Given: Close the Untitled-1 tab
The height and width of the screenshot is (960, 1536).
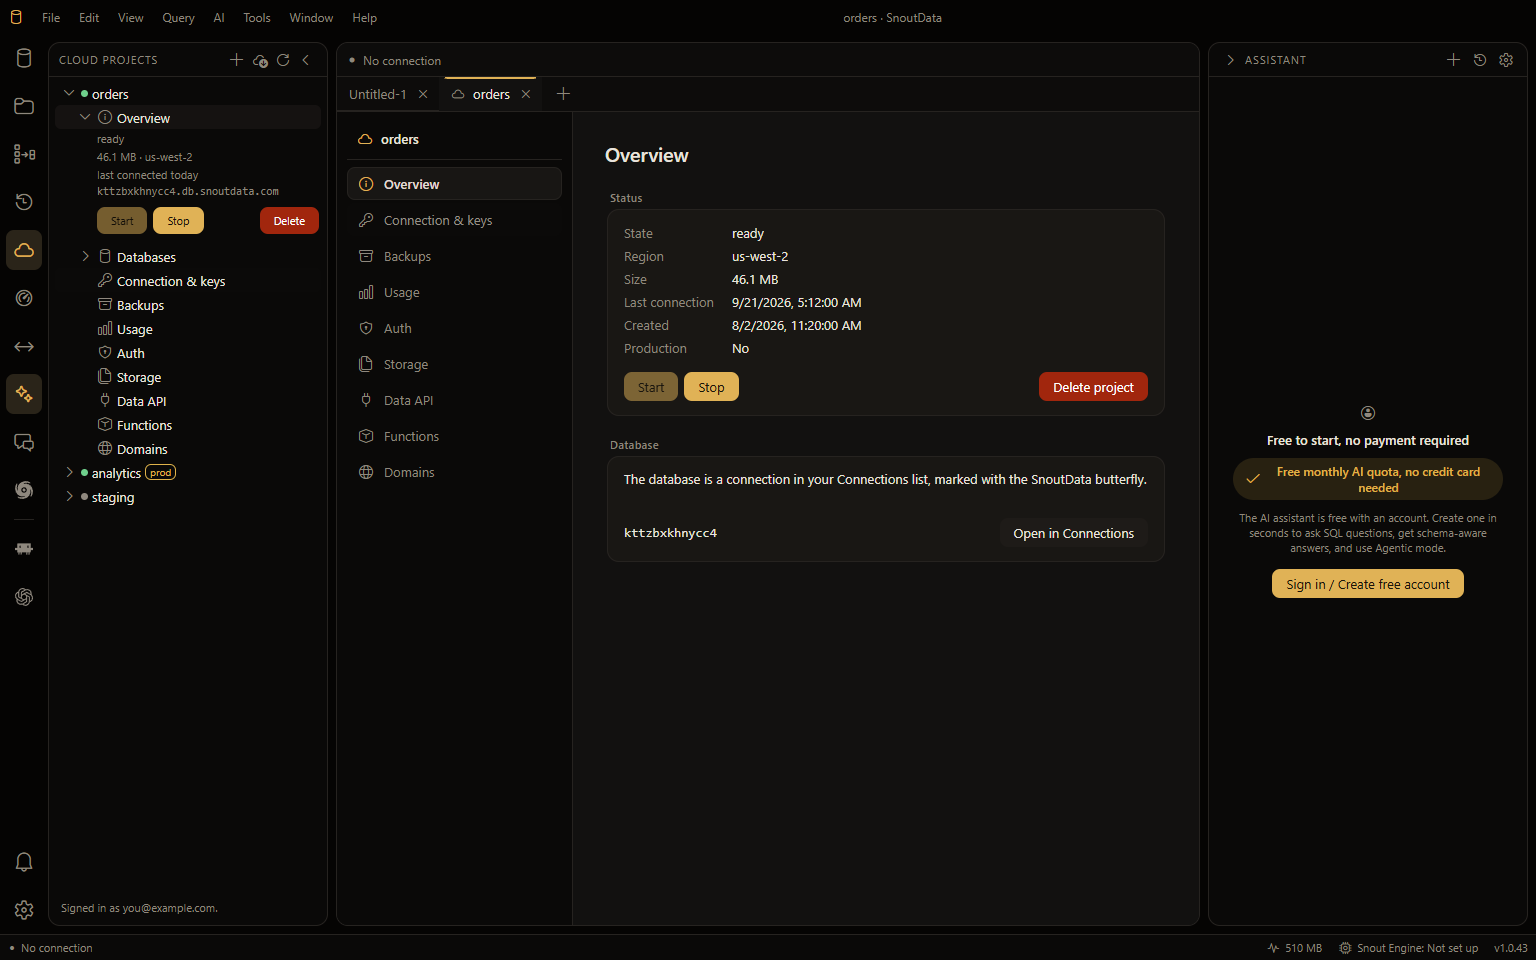Looking at the screenshot, I should [423, 94].
